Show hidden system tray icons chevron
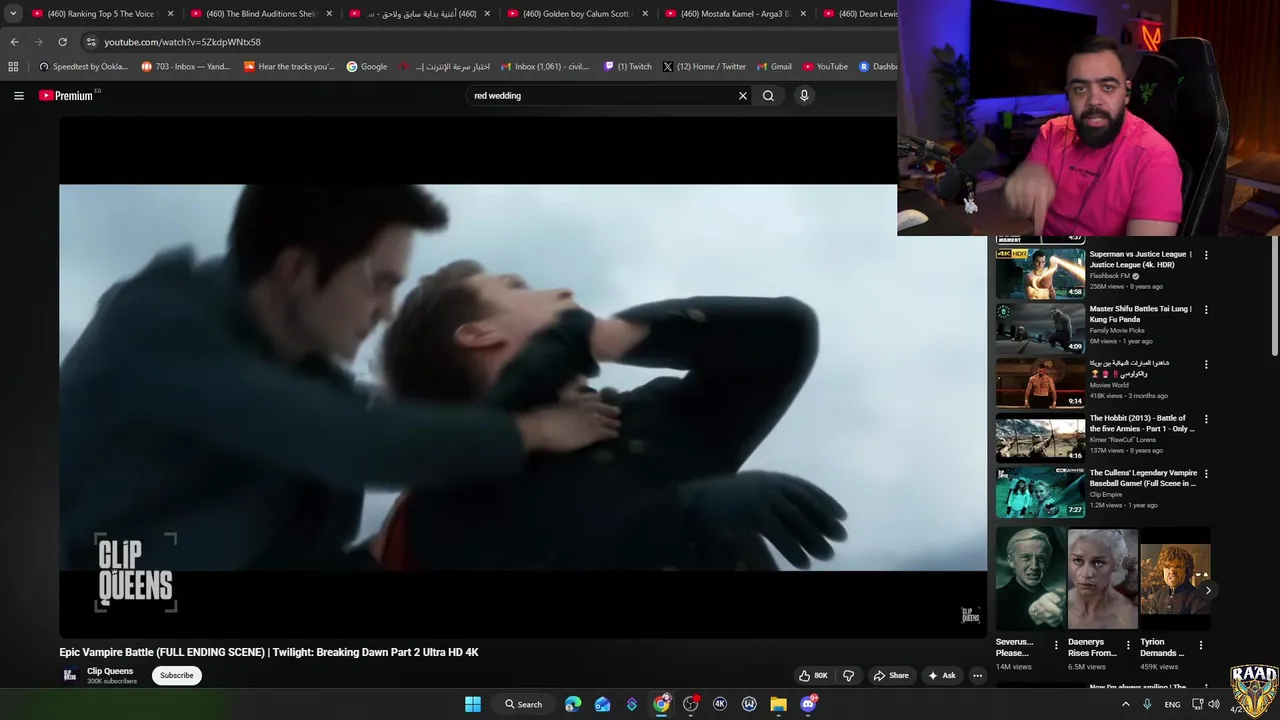The image size is (1280, 720). click(x=1126, y=704)
